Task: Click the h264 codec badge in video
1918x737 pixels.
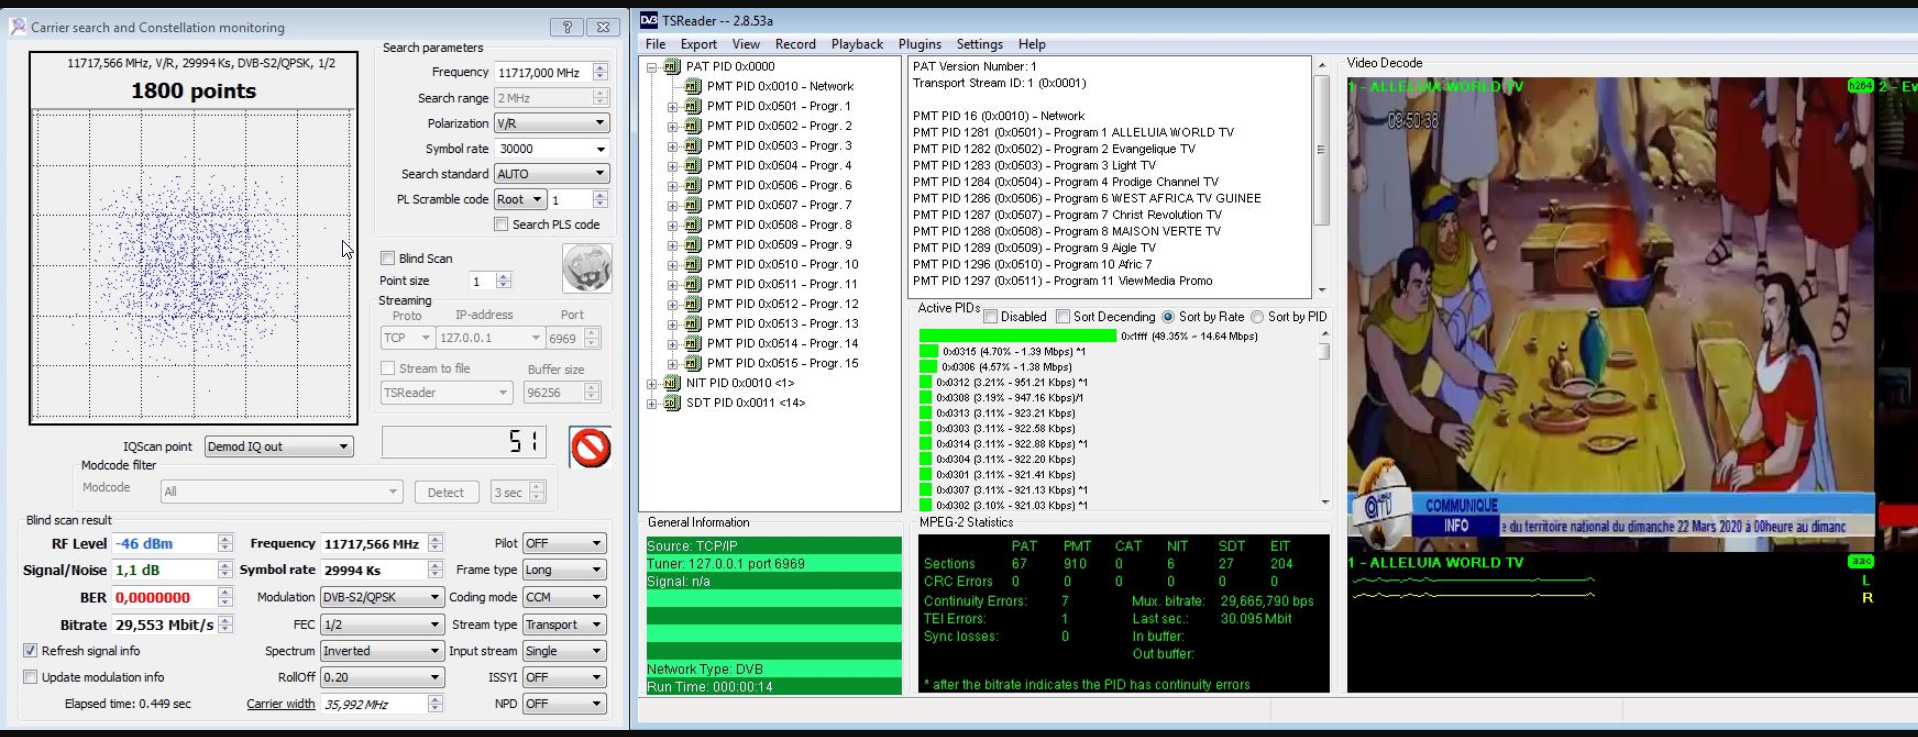Action: click(1860, 86)
